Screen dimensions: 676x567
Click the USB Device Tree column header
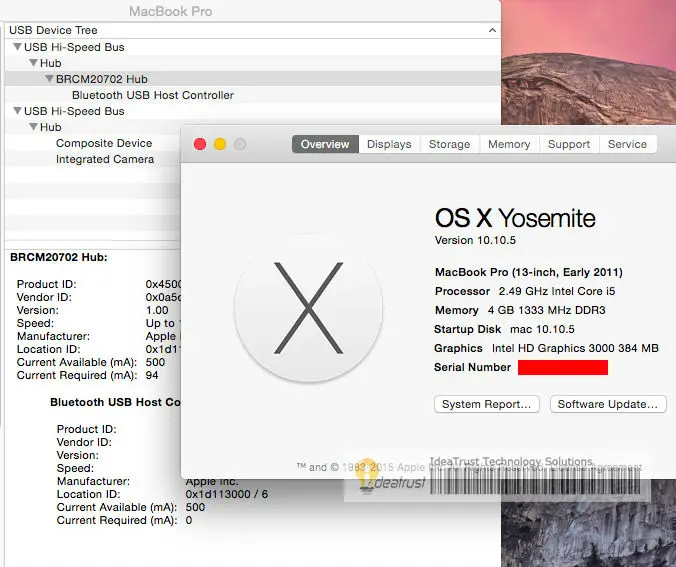point(253,30)
